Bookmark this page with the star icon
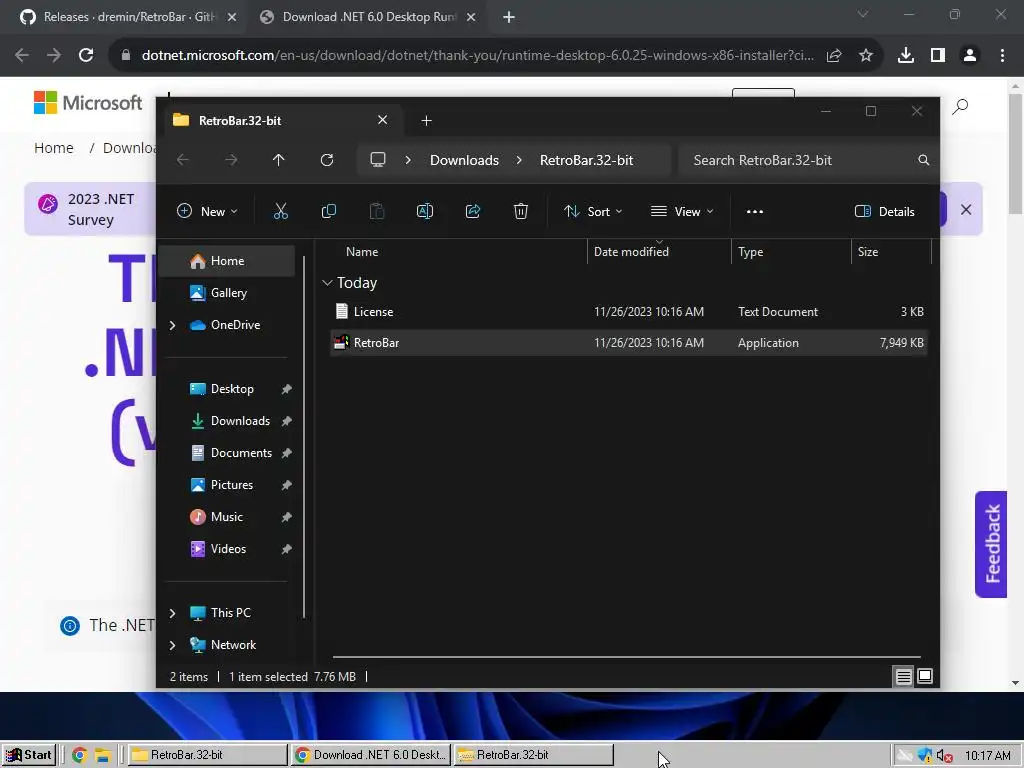 pyautogui.click(x=866, y=56)
